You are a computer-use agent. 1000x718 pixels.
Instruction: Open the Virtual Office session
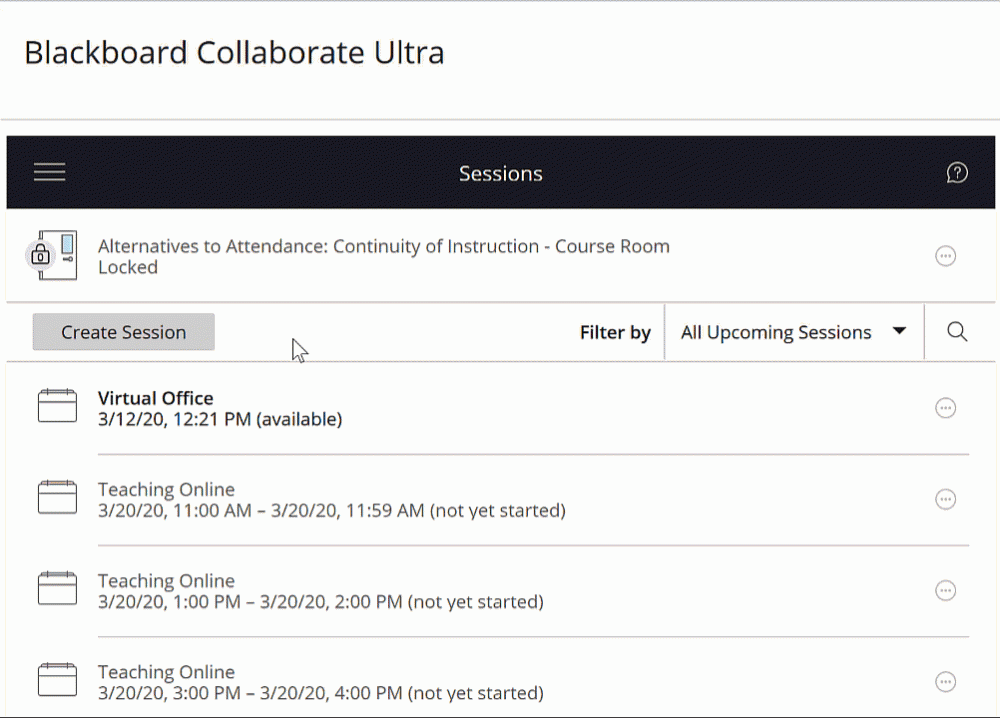[155, 398]
